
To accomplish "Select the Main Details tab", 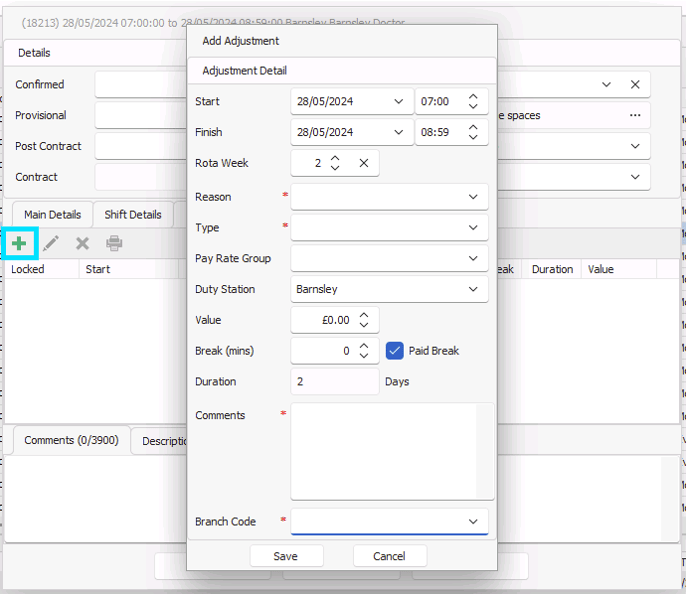I will 53,215.
